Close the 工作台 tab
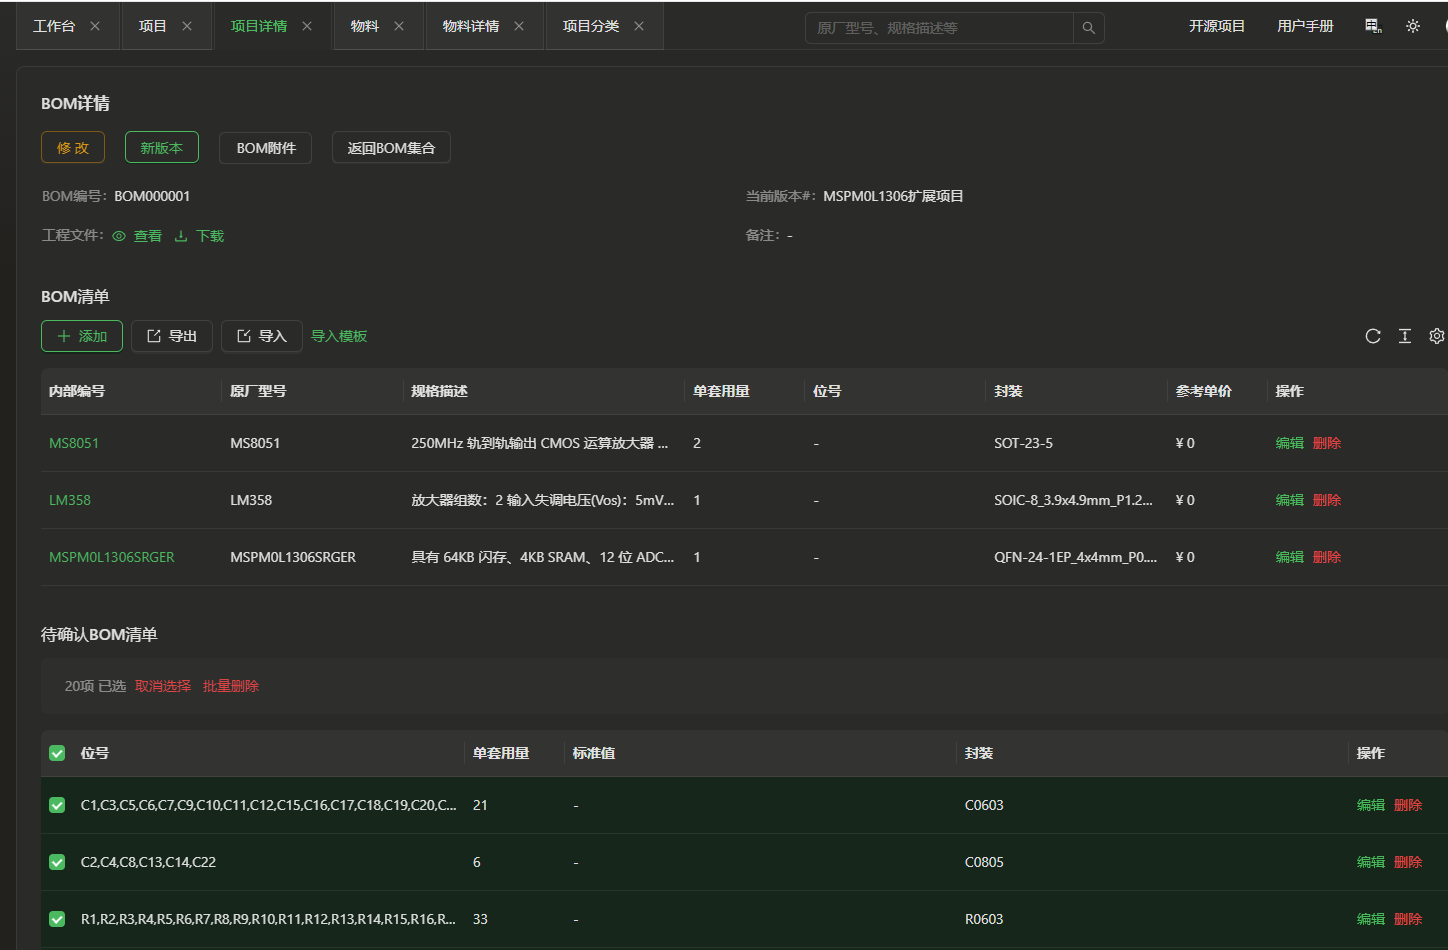 point(95,26)
